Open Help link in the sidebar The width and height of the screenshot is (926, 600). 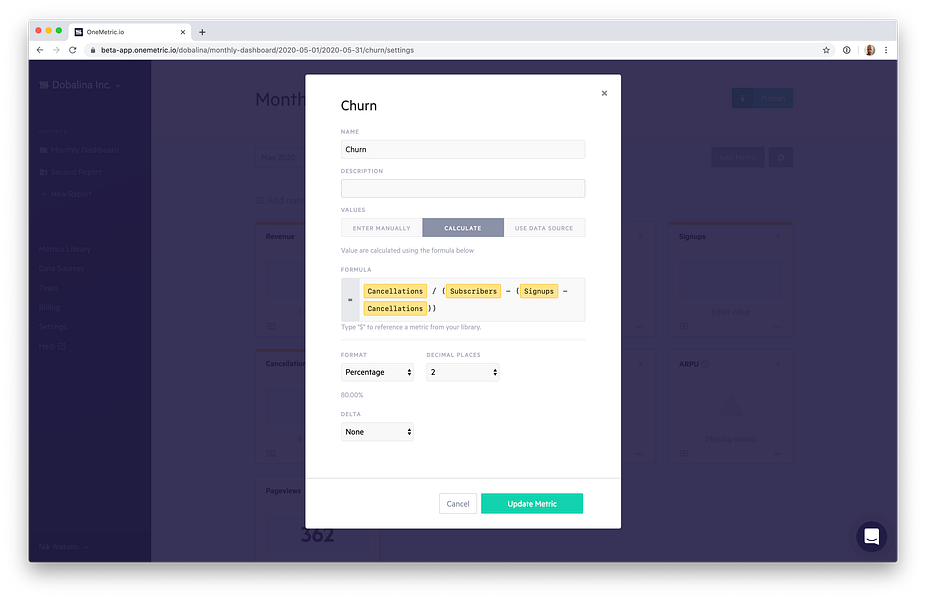click(52, 346)
